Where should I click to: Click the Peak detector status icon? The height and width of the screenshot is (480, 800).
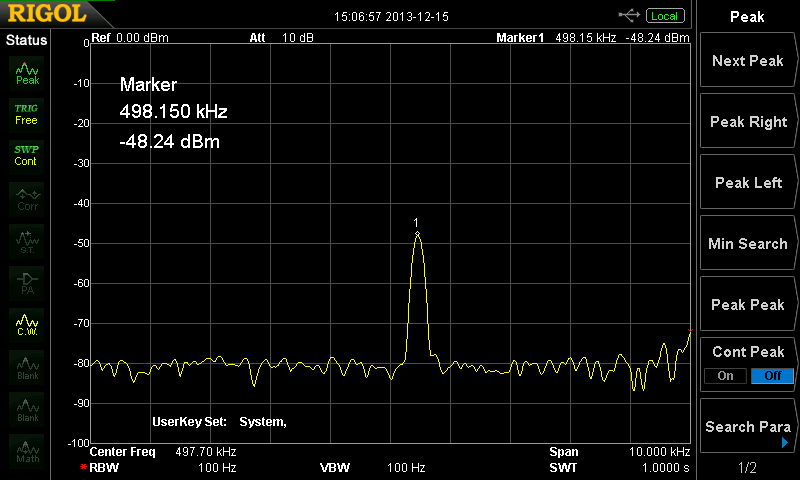pos(27,72)
